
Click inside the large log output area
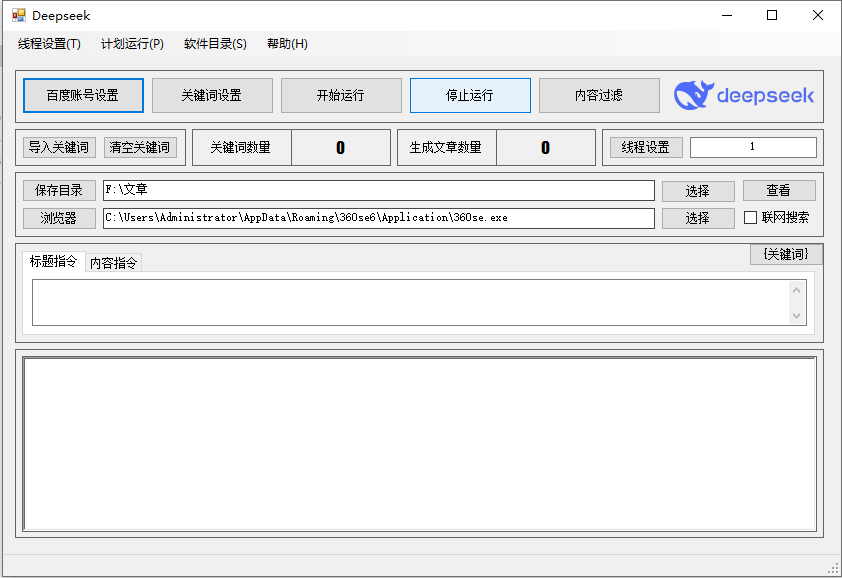pyautogui.click(x=419, y=444)
